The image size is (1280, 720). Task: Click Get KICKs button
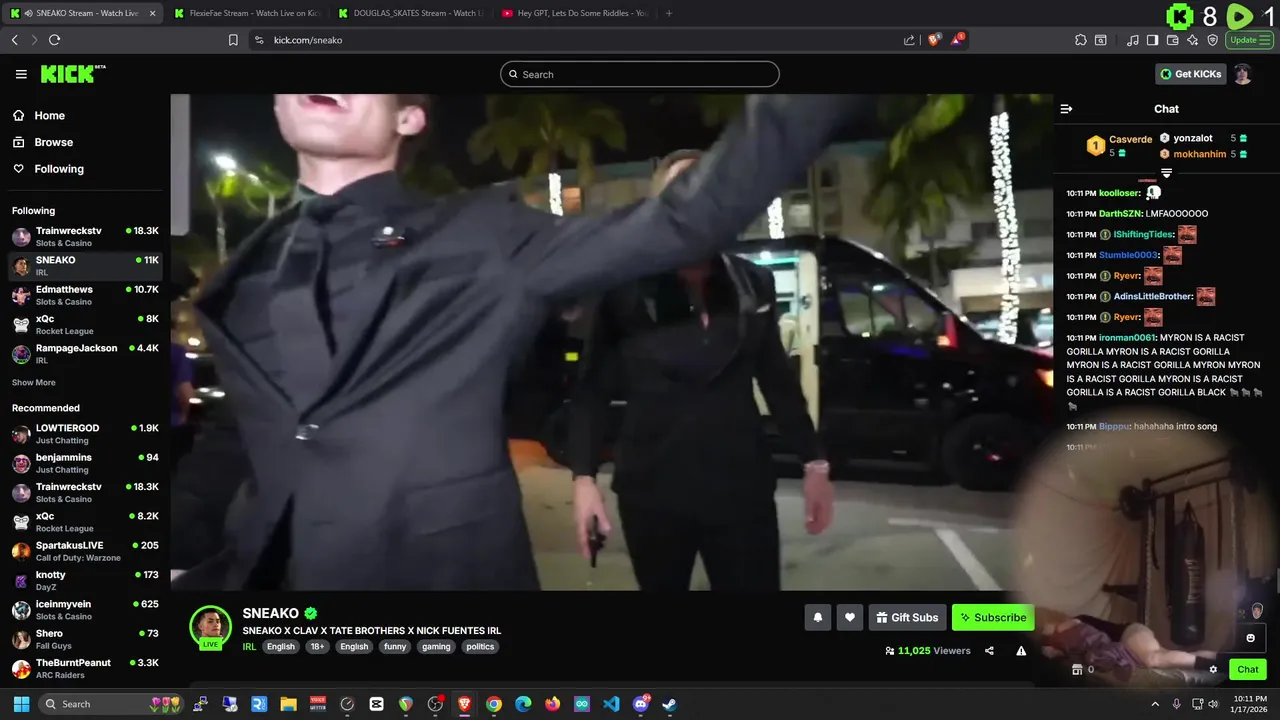(x=1191, y=74)
